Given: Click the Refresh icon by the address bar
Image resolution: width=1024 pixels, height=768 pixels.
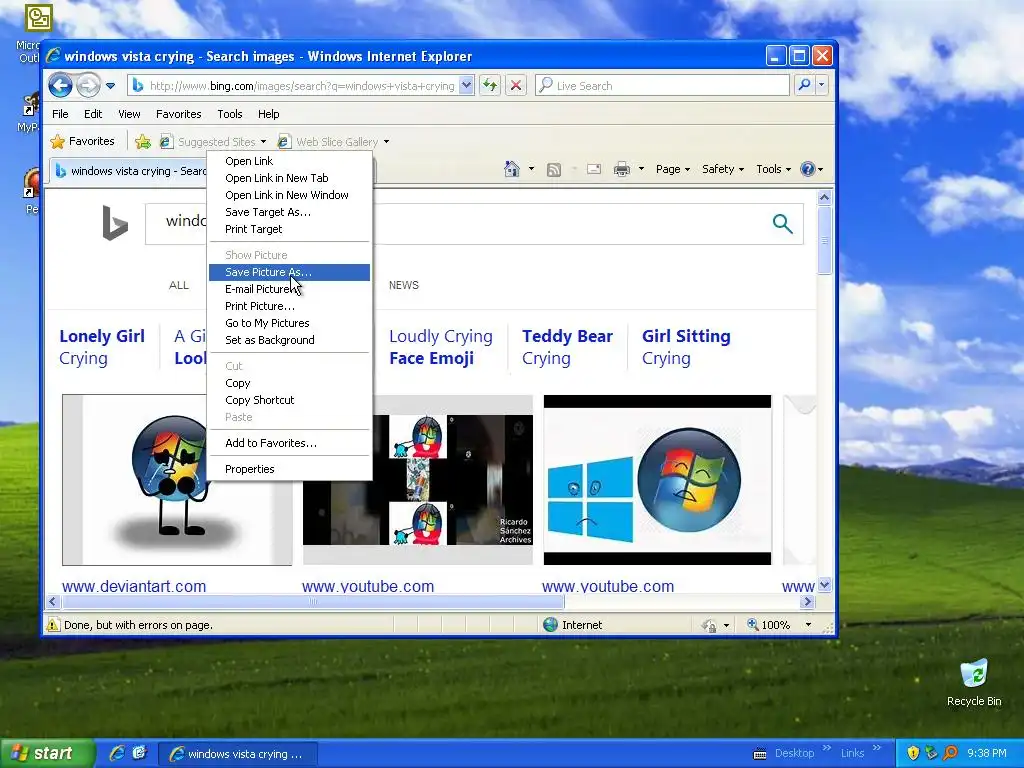Looking at the screenshot, I should pos(490,85).
